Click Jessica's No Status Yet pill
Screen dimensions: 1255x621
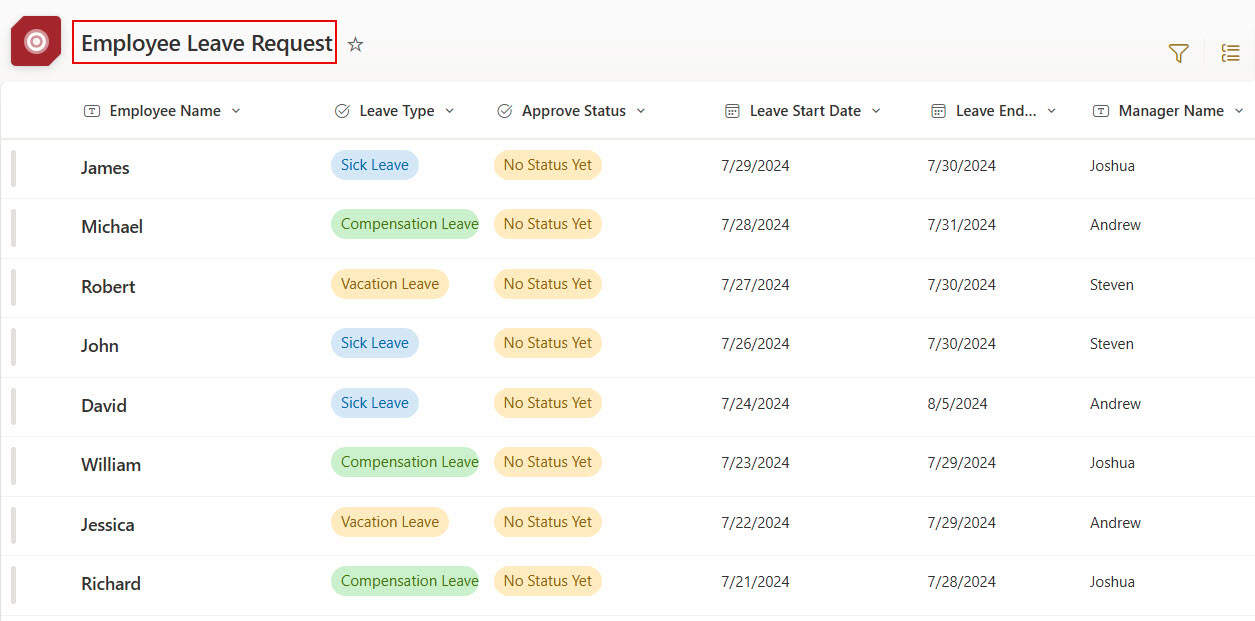(x=548, y=522)
